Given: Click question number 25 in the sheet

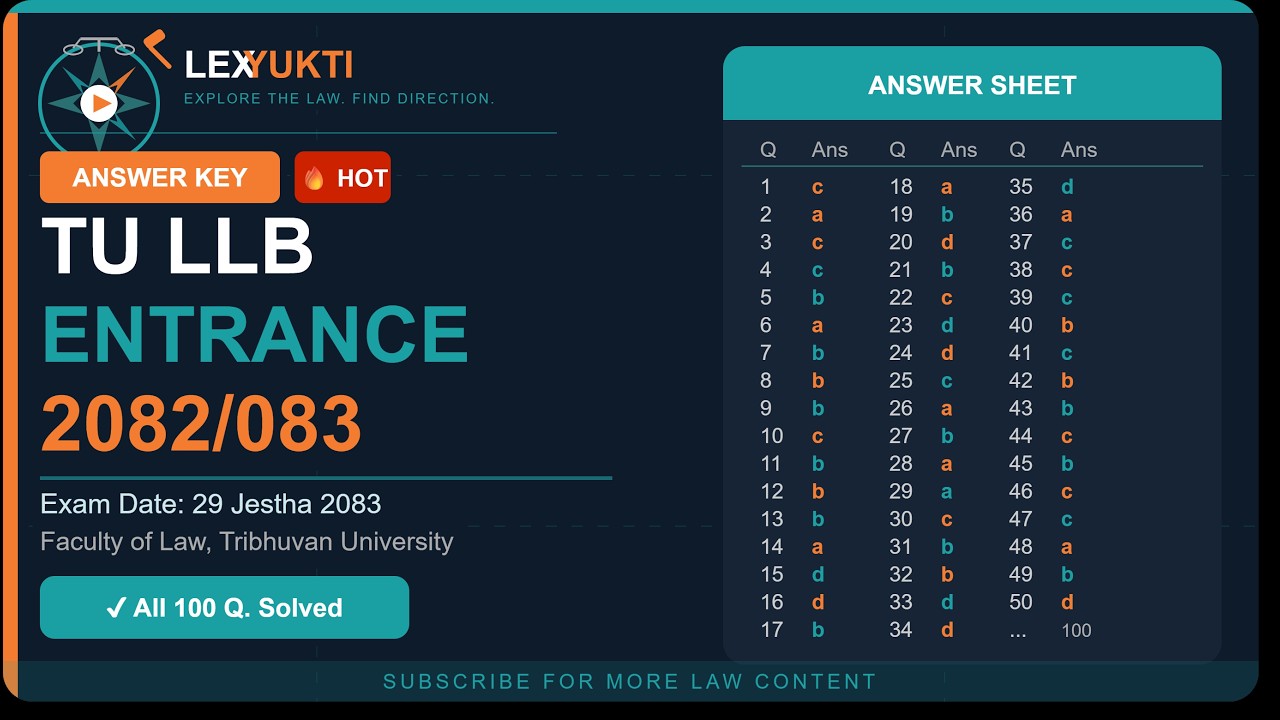Looking at the screenshot, I should [900, 381].
